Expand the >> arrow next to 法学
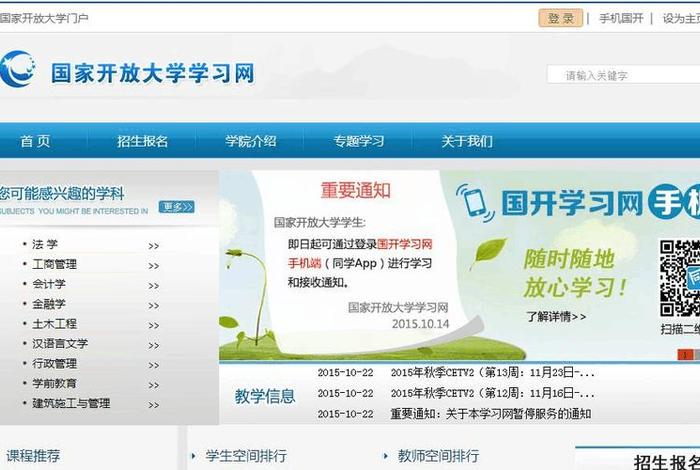This screenshot has height=470, width=700. pyautogui.click(x=154, y=246)
